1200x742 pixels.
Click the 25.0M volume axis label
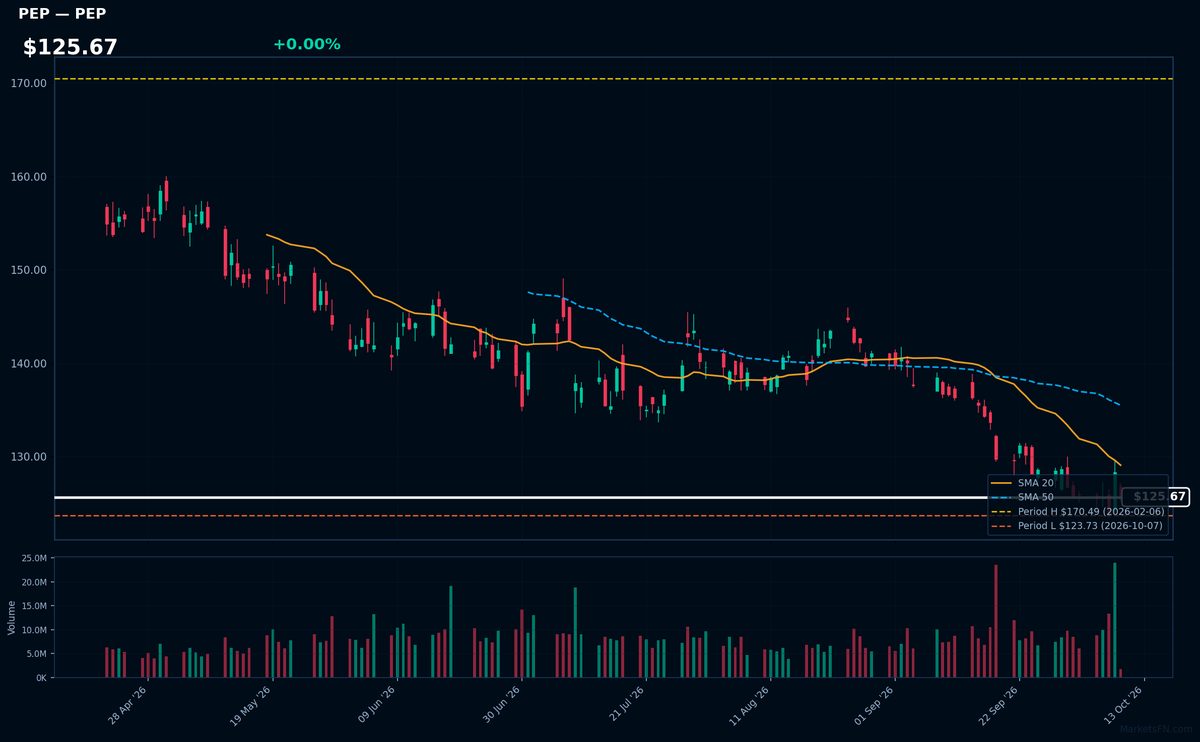(33, 558)
